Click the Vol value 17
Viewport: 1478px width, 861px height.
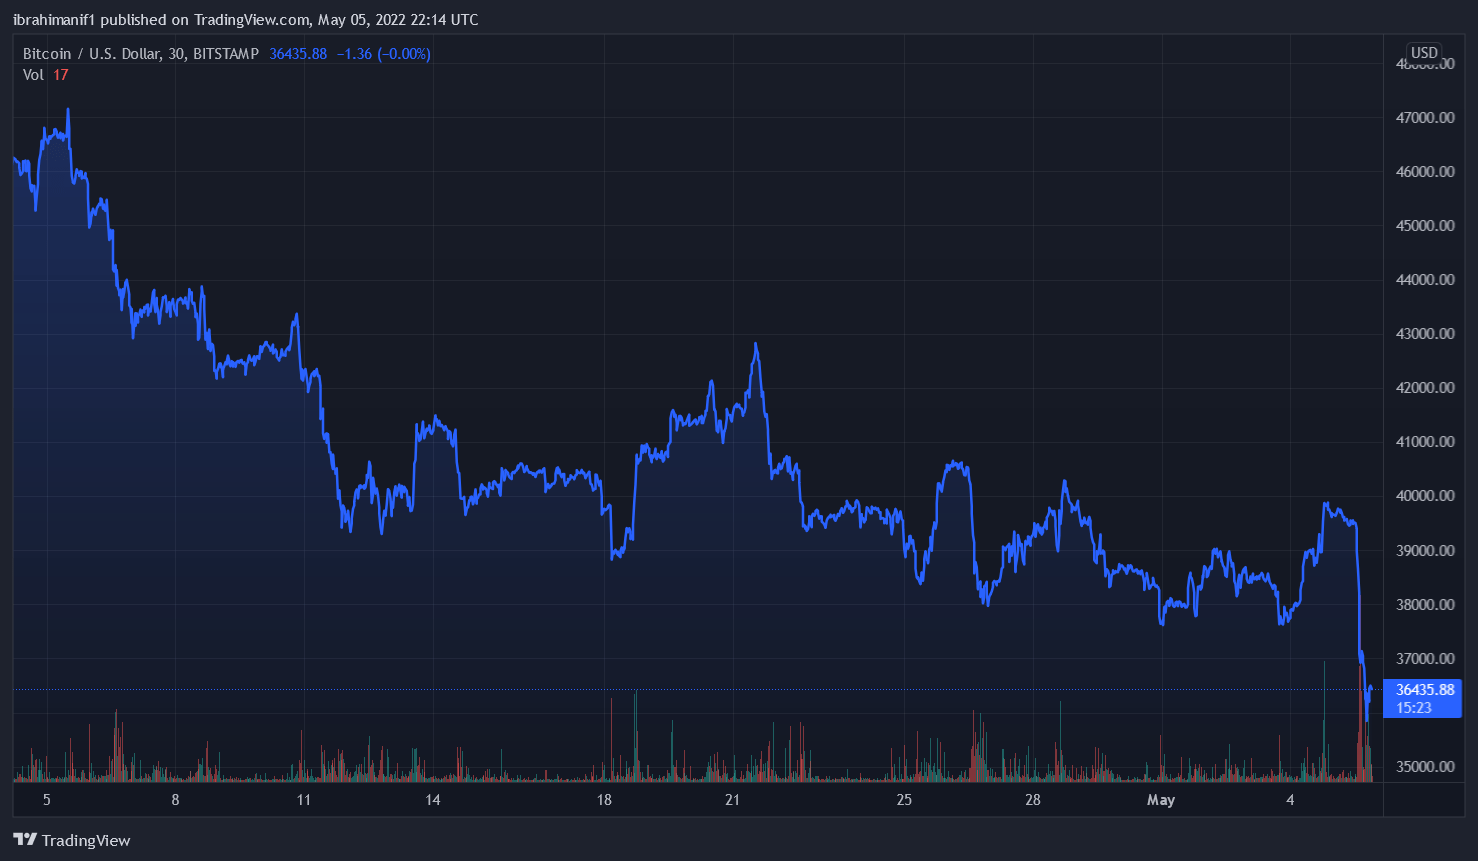pos(61,75)
